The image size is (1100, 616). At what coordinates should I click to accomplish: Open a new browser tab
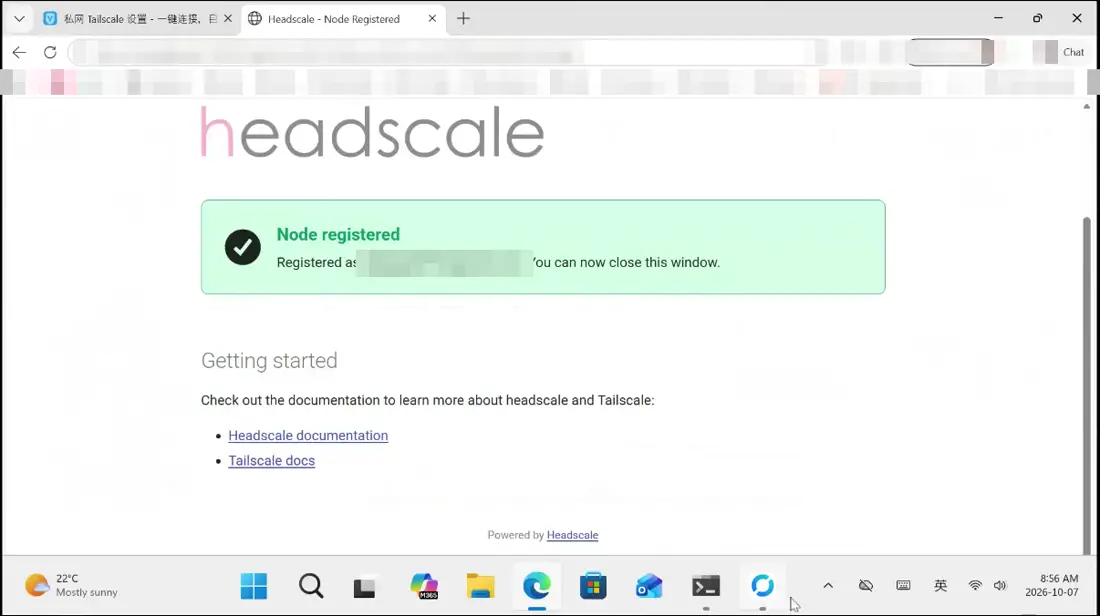(463, 19)
